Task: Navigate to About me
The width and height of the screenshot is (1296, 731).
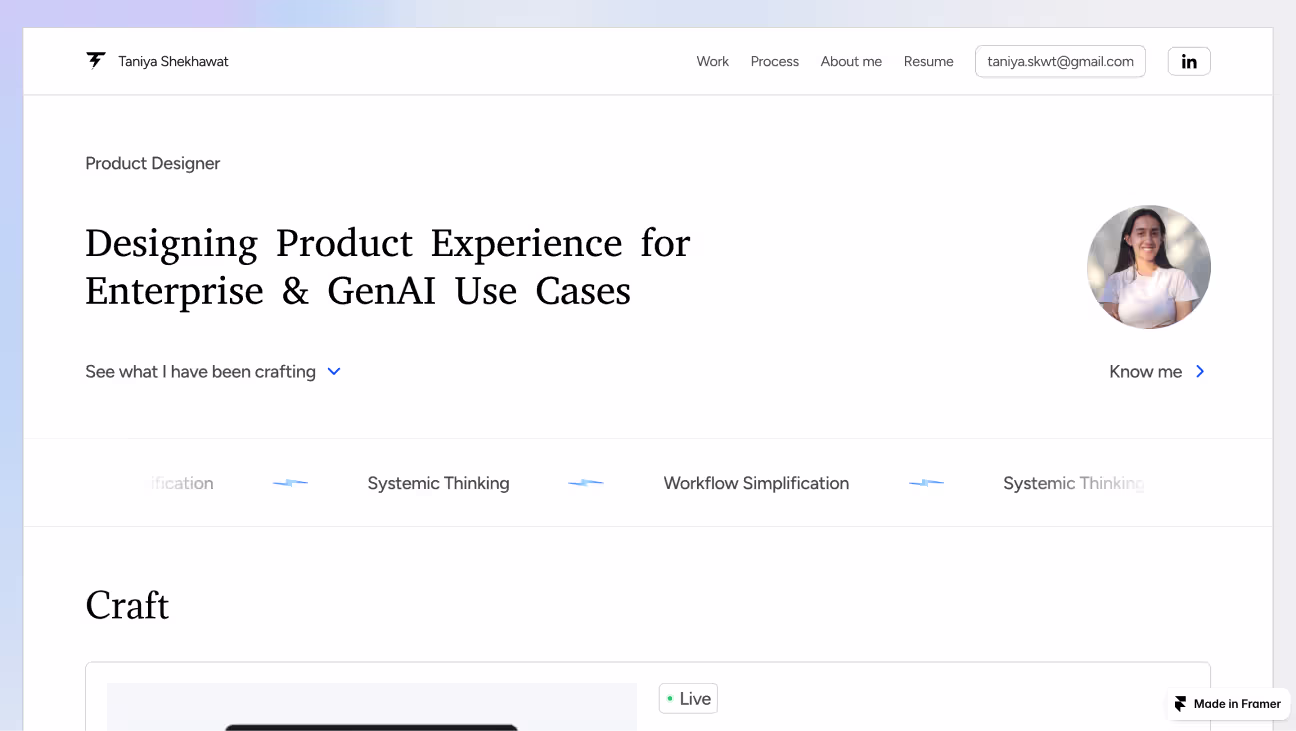Action: coord(851,61)
